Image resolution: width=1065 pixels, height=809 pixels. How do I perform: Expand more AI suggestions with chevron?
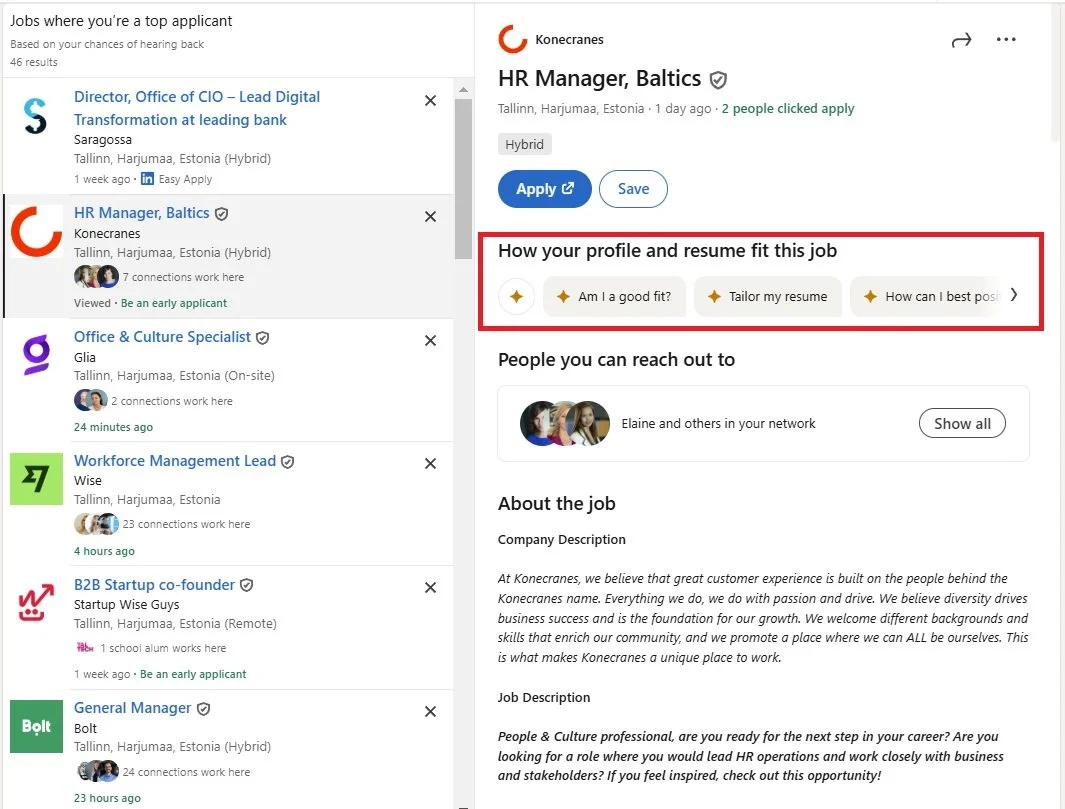point(1014,295)
